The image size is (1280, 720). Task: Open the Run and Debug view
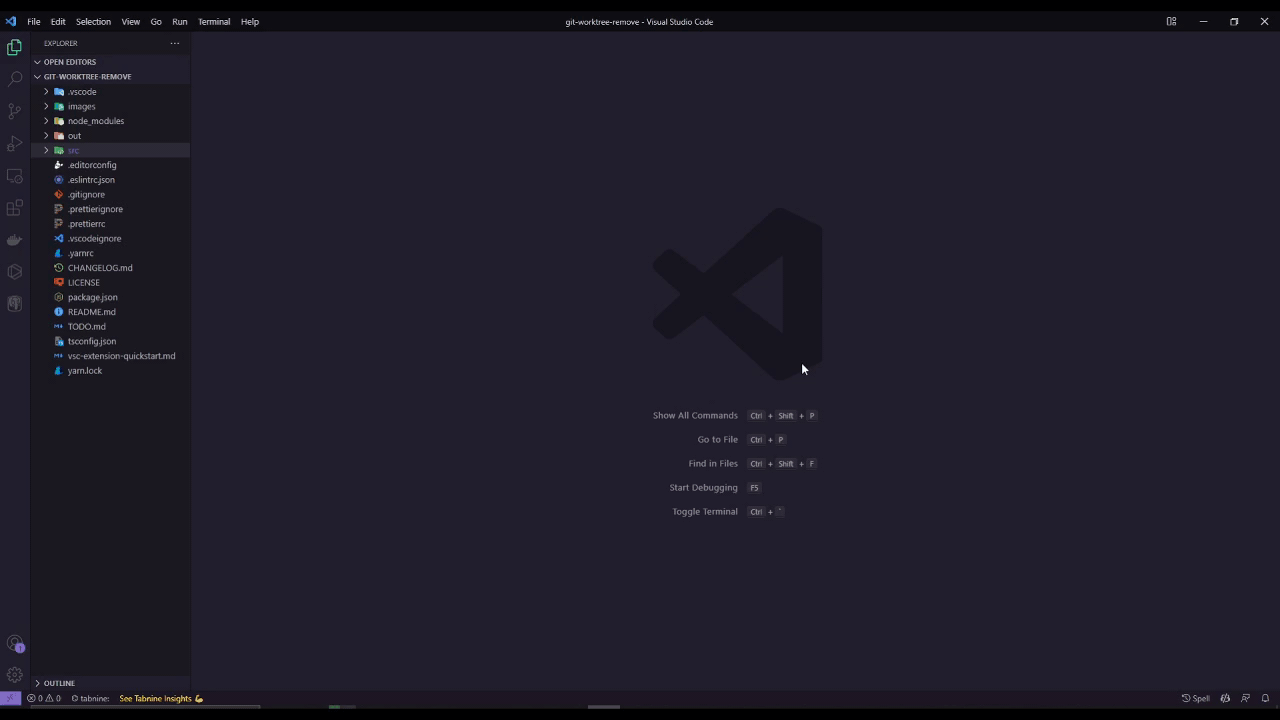click(x=14, y=143)
